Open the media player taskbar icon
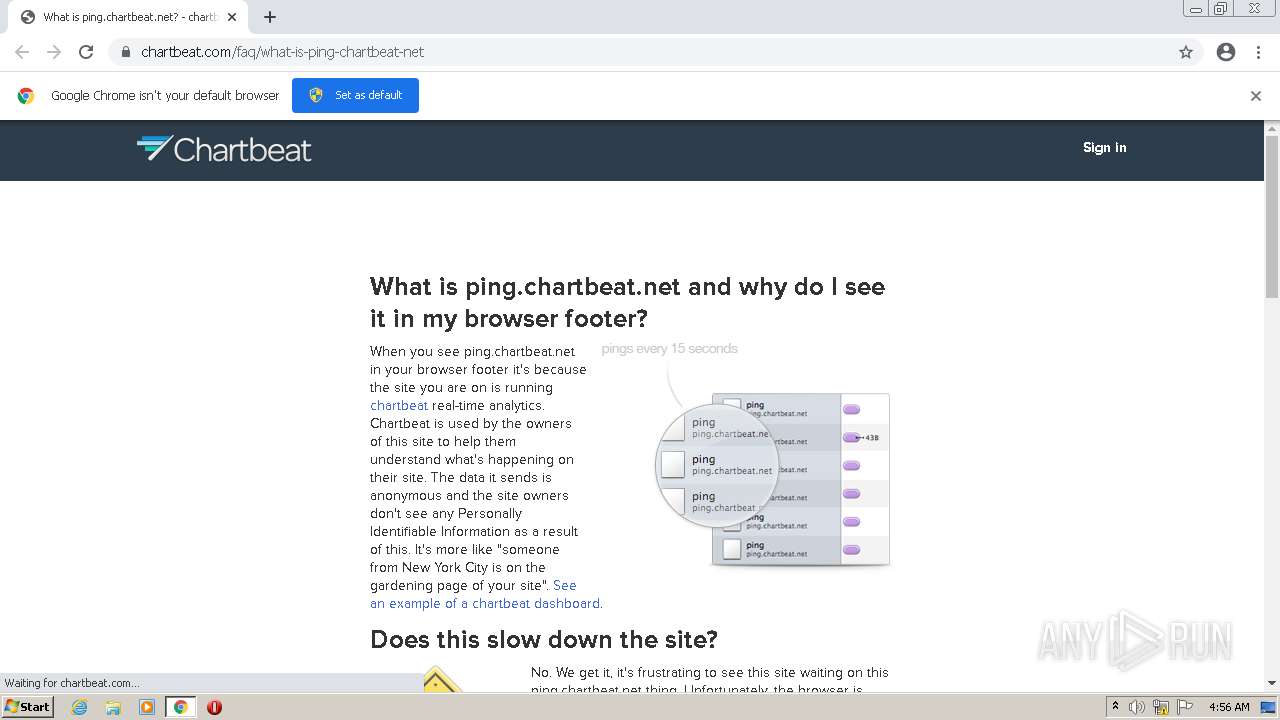Image resolution: width=1280 pixels, height=720 pixels. [x=147, y=707]
